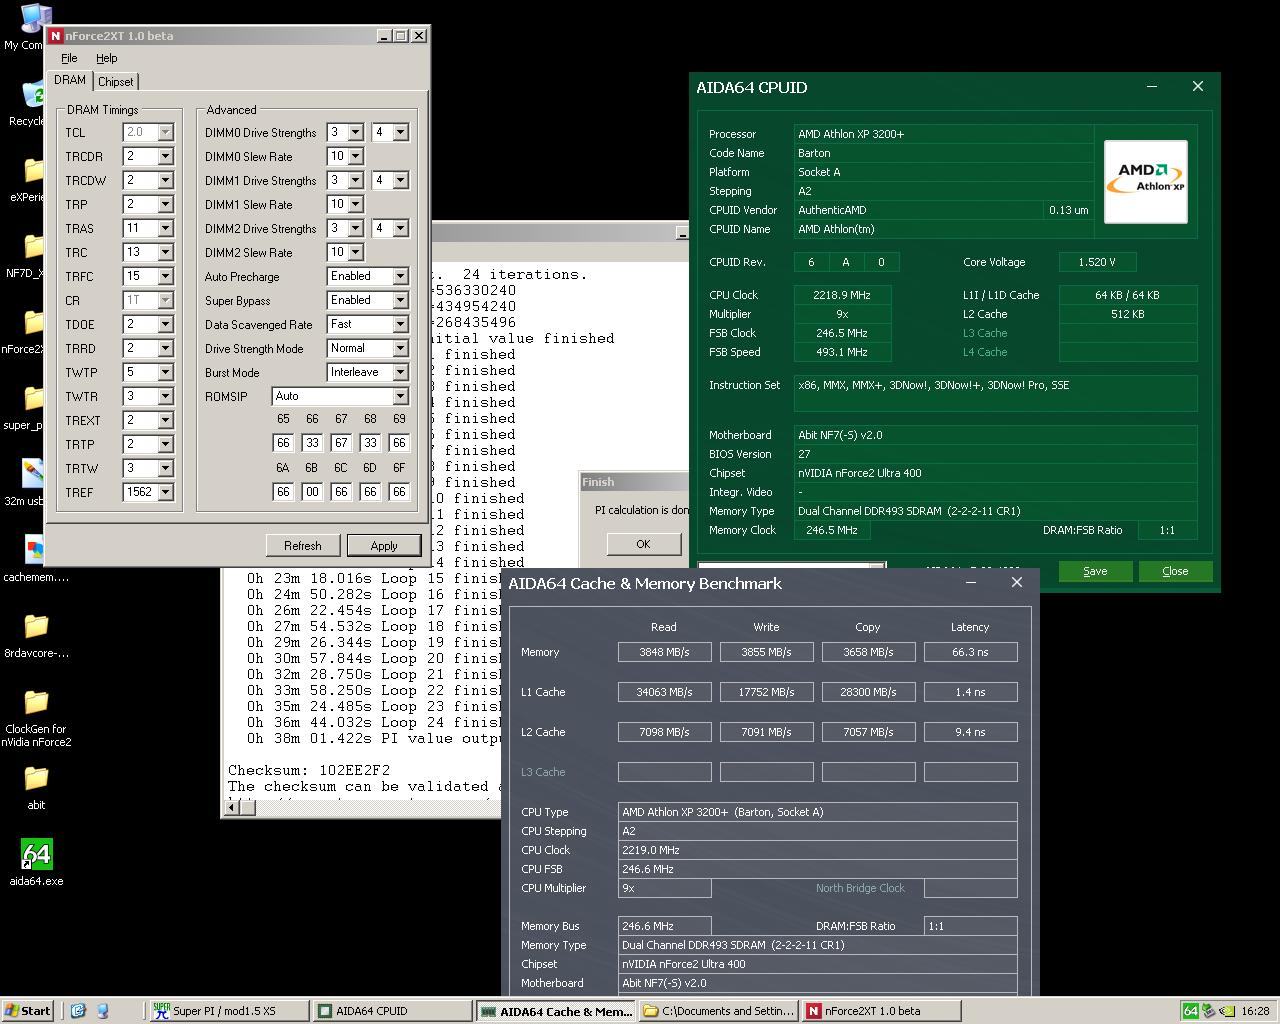Click the CPU Clock 2218.9 MHz value
This screenshot has width=1280, height=1024.
[842, 295]
